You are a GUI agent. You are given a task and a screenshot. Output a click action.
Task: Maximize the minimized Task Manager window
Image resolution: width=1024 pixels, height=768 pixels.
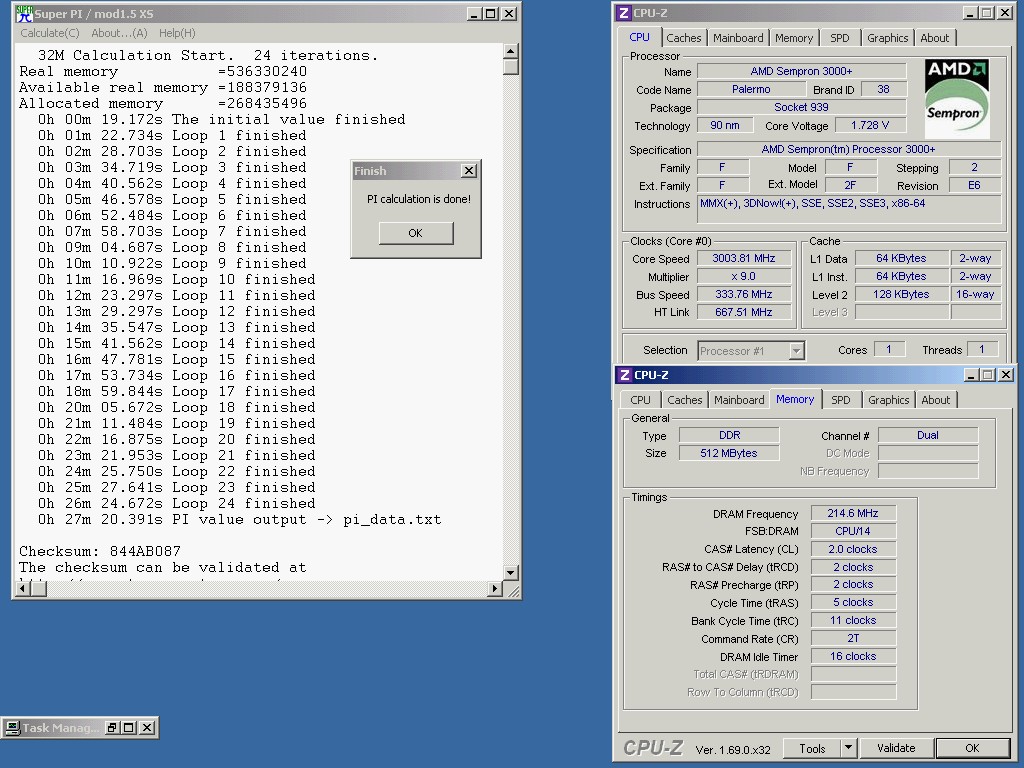(x=129, y=728)
